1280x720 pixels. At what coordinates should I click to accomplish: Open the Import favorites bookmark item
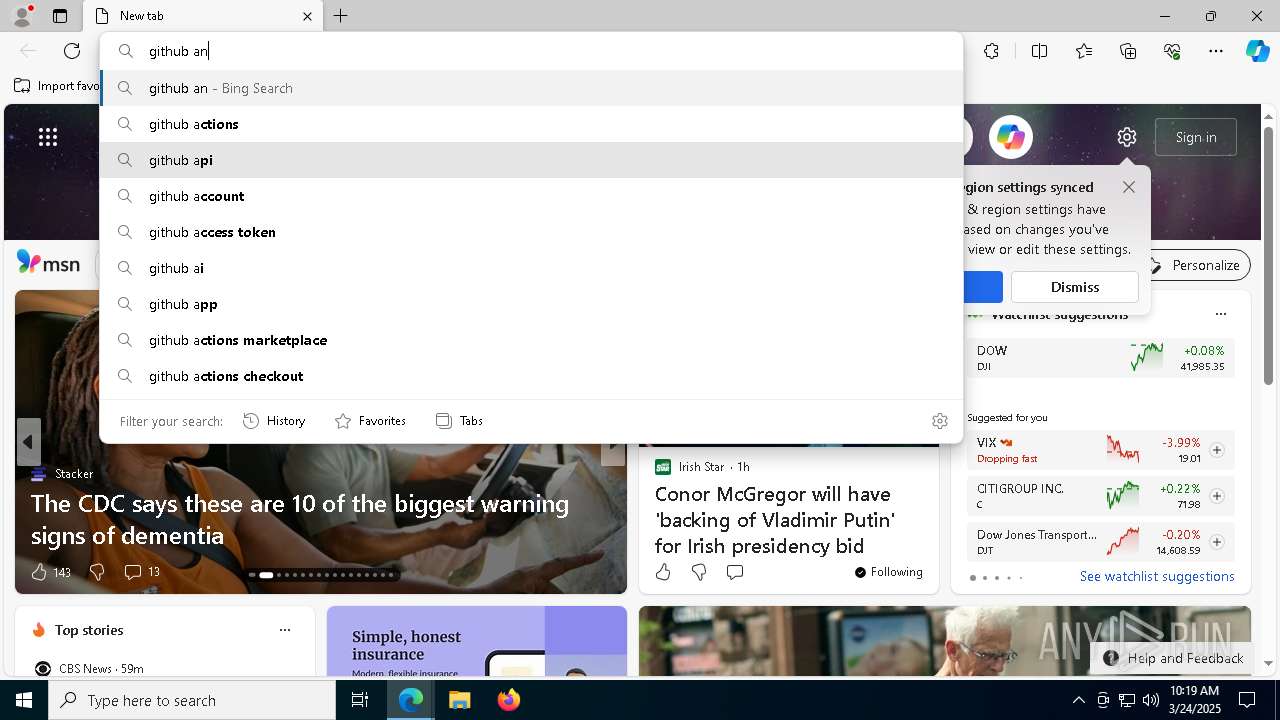pyautogui.click(x=56, y=86)
